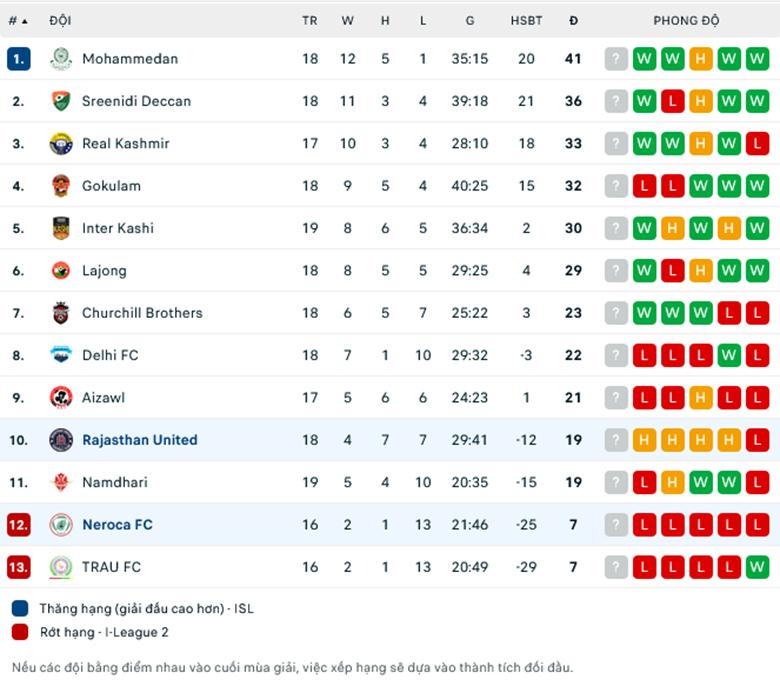Screen dimensions: 780x686
Task: Click the Delhi FC logo
Action: tap(61, 355)
